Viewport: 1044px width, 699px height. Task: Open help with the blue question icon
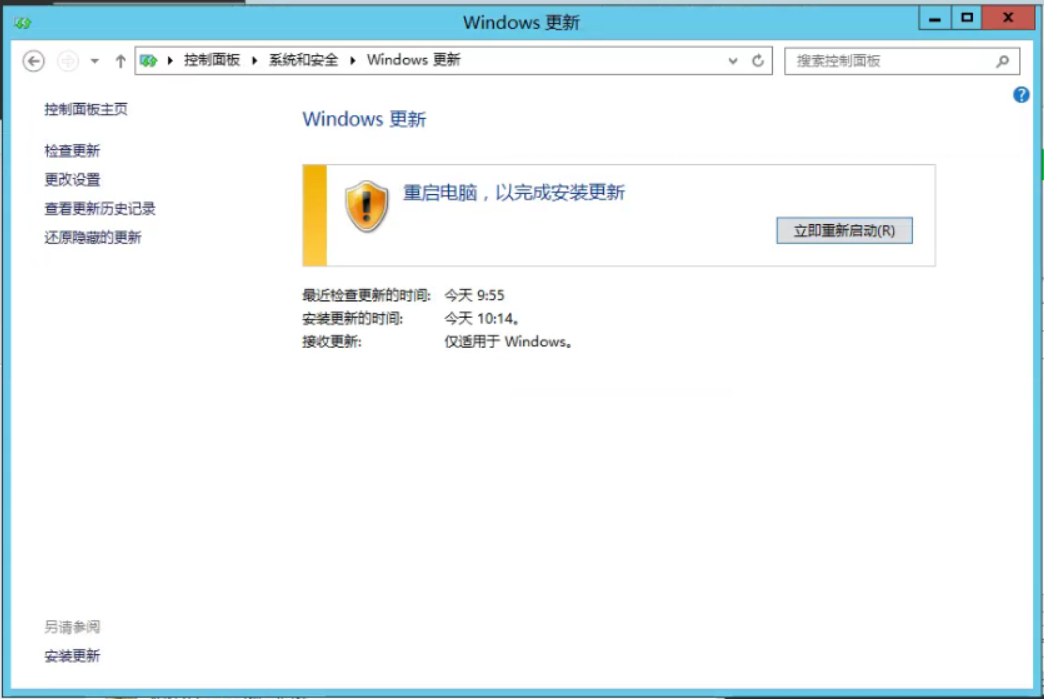[x=1021, y=95]
